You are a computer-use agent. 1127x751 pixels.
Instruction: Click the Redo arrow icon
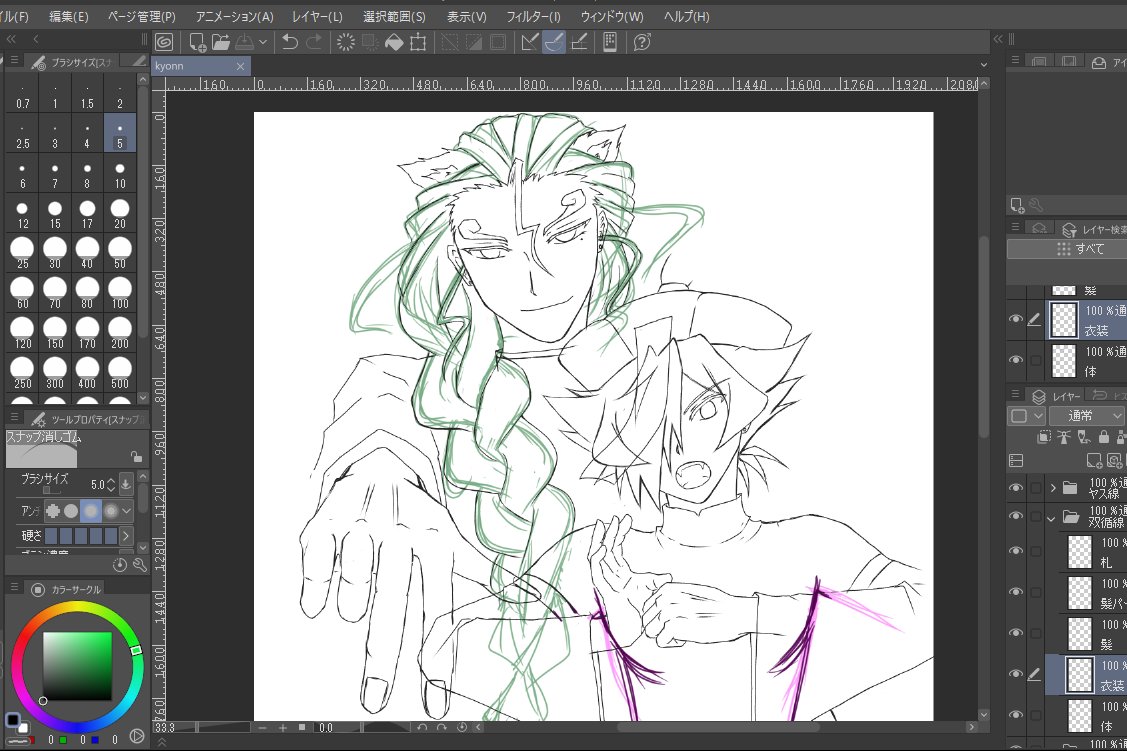314,42
